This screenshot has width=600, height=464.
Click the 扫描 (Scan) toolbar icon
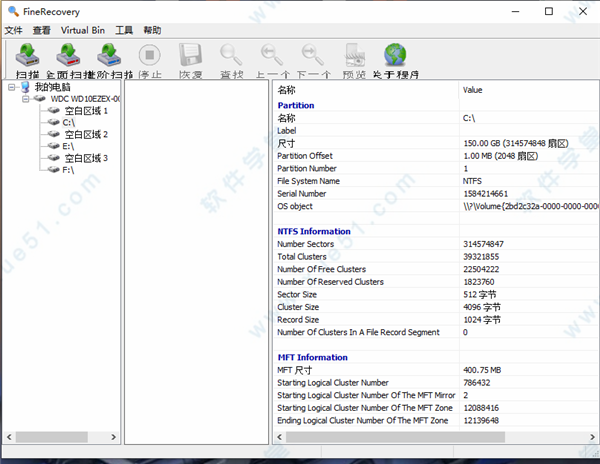[x=26, y=58]
